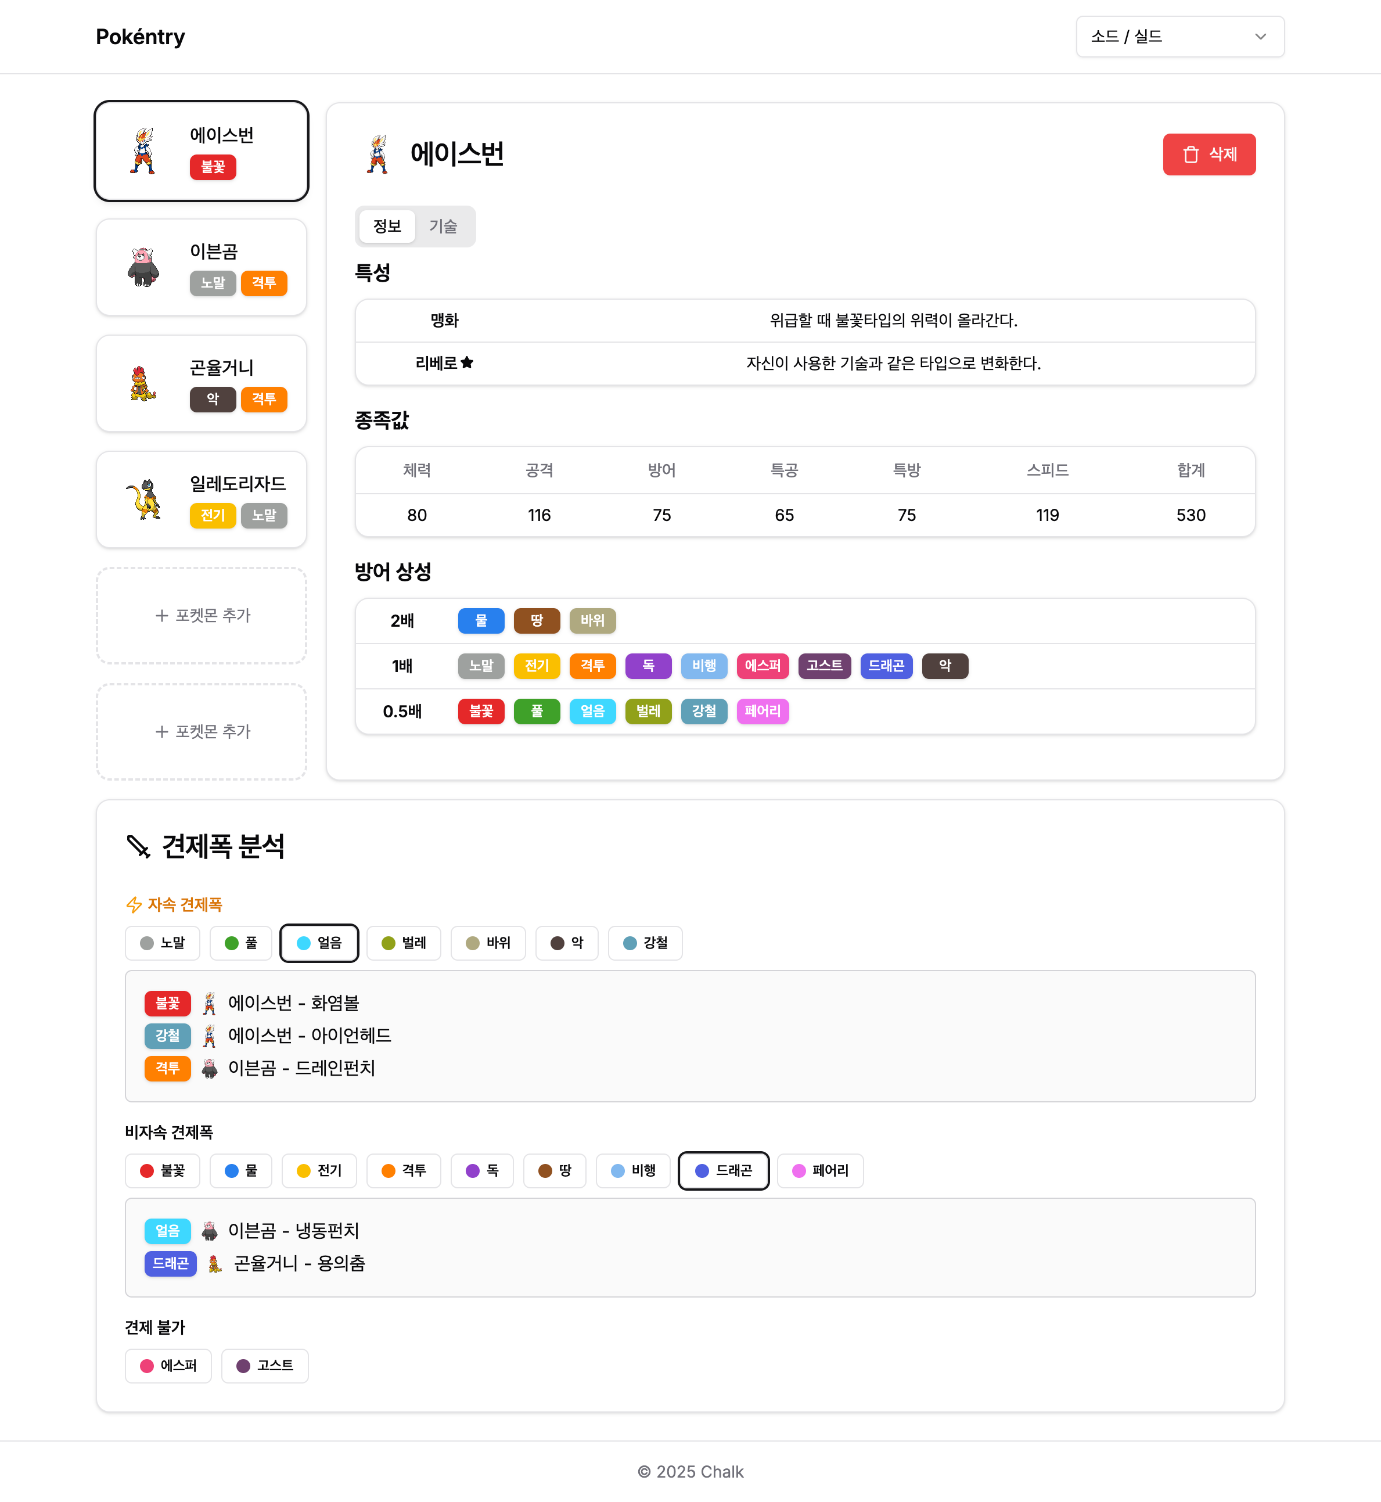Toggle the 얼음 type chip in 자속 견제폭
Image resolution: width=1381 pixels, height=1502 pixels.
[319, 943]
